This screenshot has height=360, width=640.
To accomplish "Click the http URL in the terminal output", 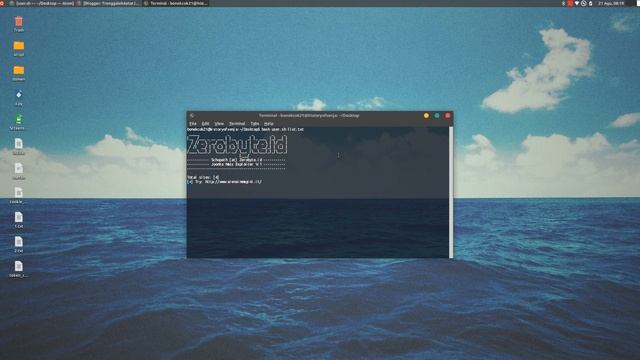I will (233, 182).
